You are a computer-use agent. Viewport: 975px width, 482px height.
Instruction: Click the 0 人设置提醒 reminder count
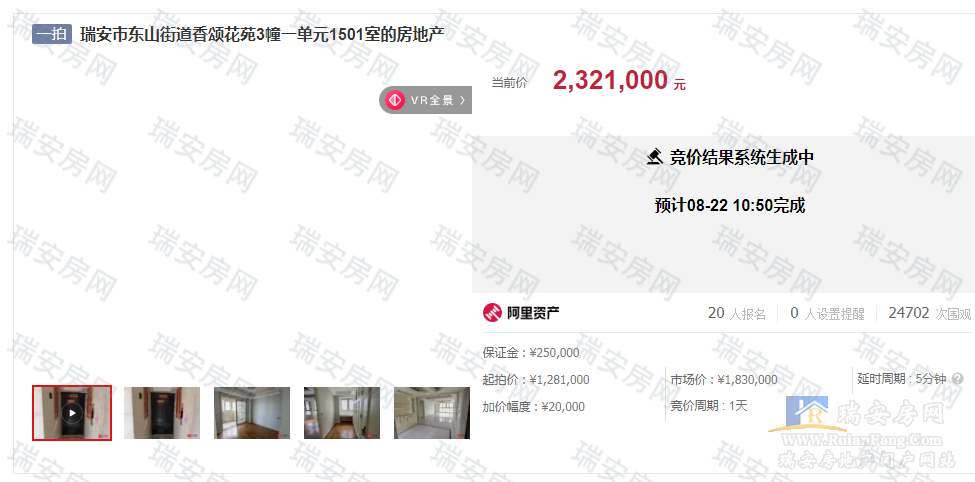click(827, 313)
